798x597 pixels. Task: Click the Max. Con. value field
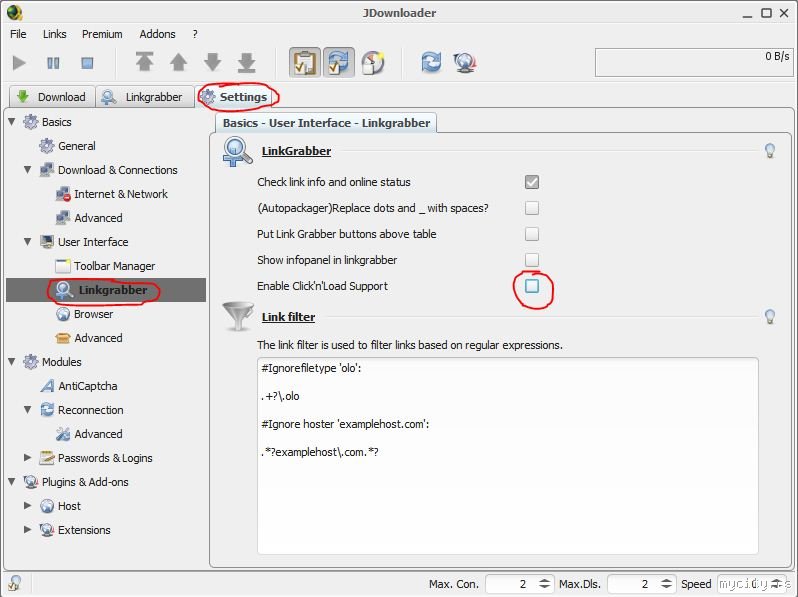[x=510, y=584]
